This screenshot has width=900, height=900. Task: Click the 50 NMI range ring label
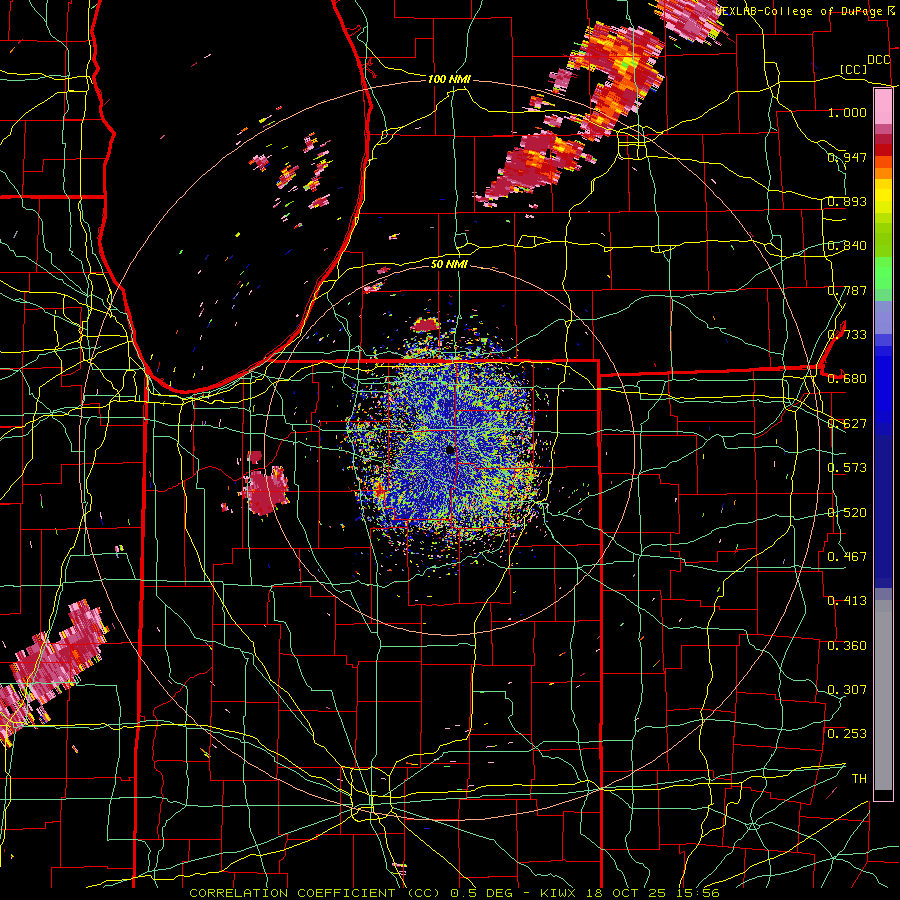click(449, 264)
